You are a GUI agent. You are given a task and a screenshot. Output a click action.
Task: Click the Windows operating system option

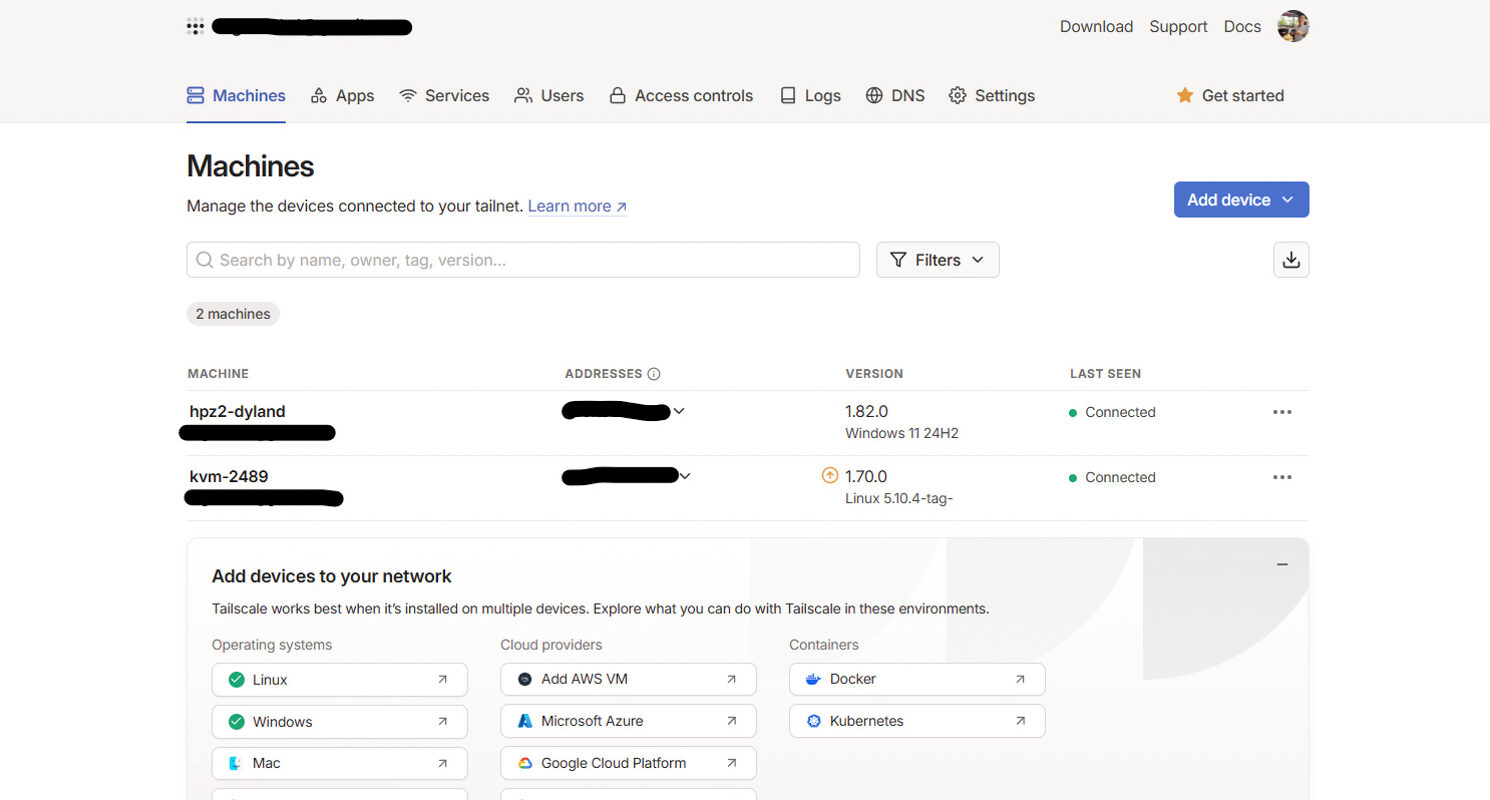pos(340,722)
